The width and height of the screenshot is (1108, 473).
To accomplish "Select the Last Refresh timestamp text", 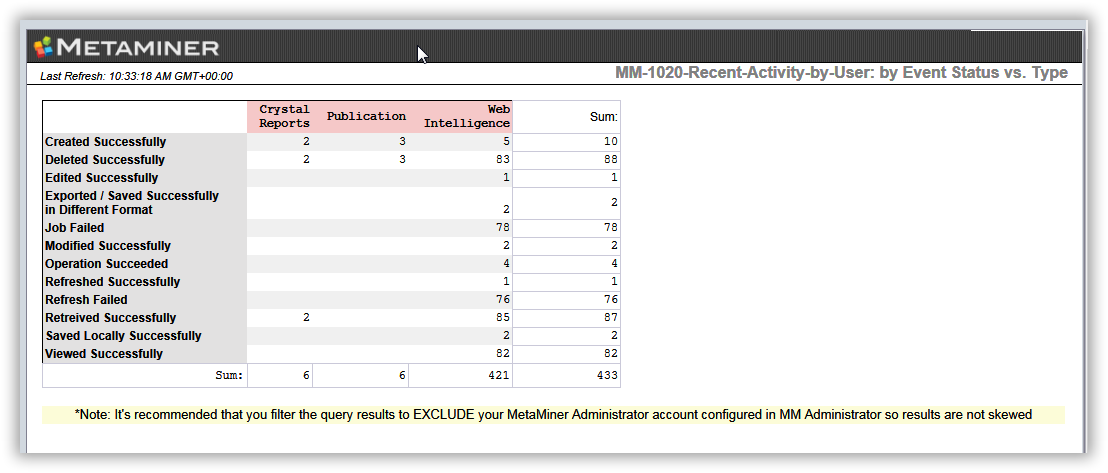I will (x=136, y=76).
